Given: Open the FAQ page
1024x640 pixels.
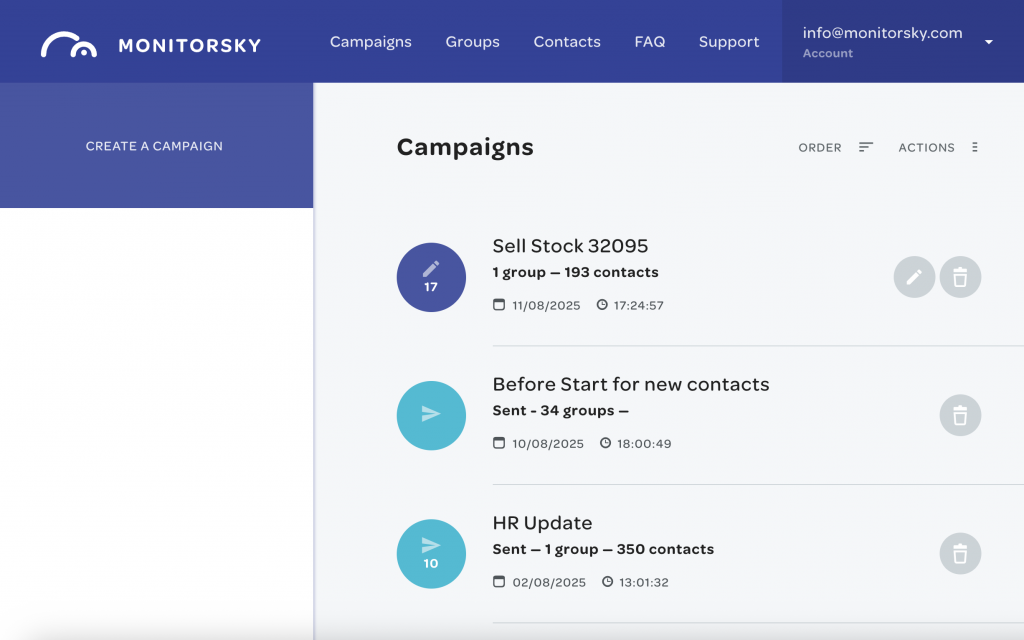Looking at the screenshot, I should click(x=650, y=42).
